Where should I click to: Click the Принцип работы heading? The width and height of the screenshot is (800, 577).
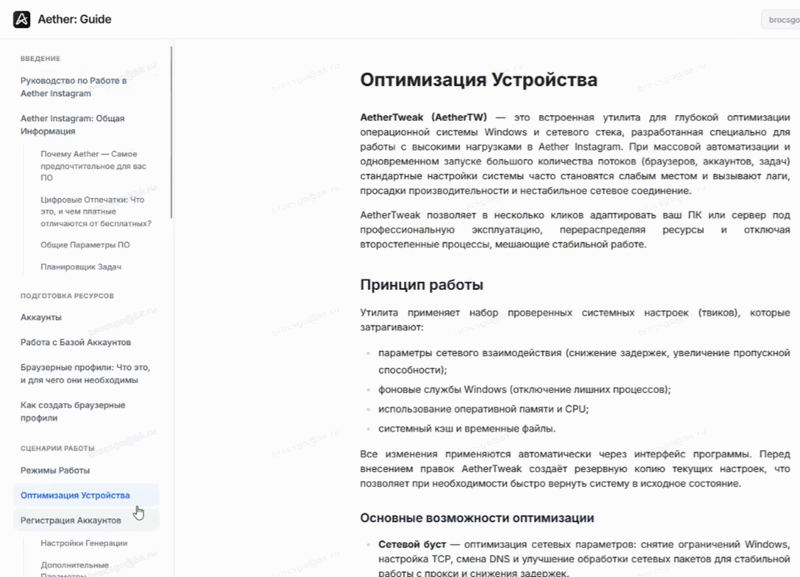point(421,285)
